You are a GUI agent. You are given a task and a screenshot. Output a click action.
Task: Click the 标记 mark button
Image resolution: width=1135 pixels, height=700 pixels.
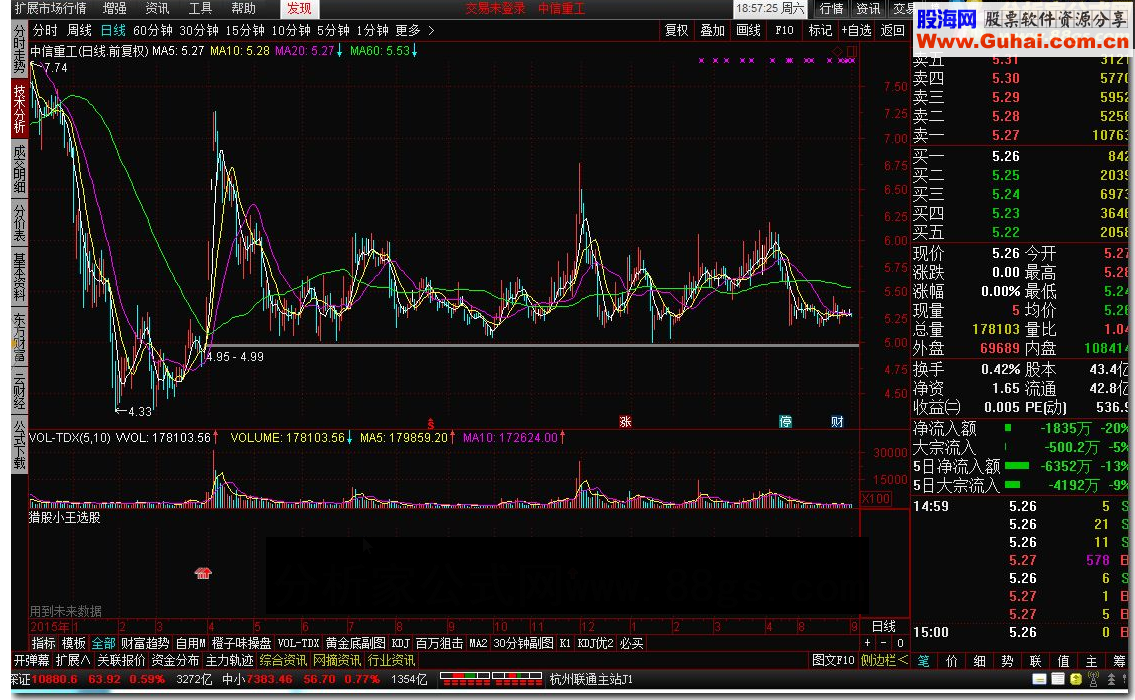click(820, 30)
